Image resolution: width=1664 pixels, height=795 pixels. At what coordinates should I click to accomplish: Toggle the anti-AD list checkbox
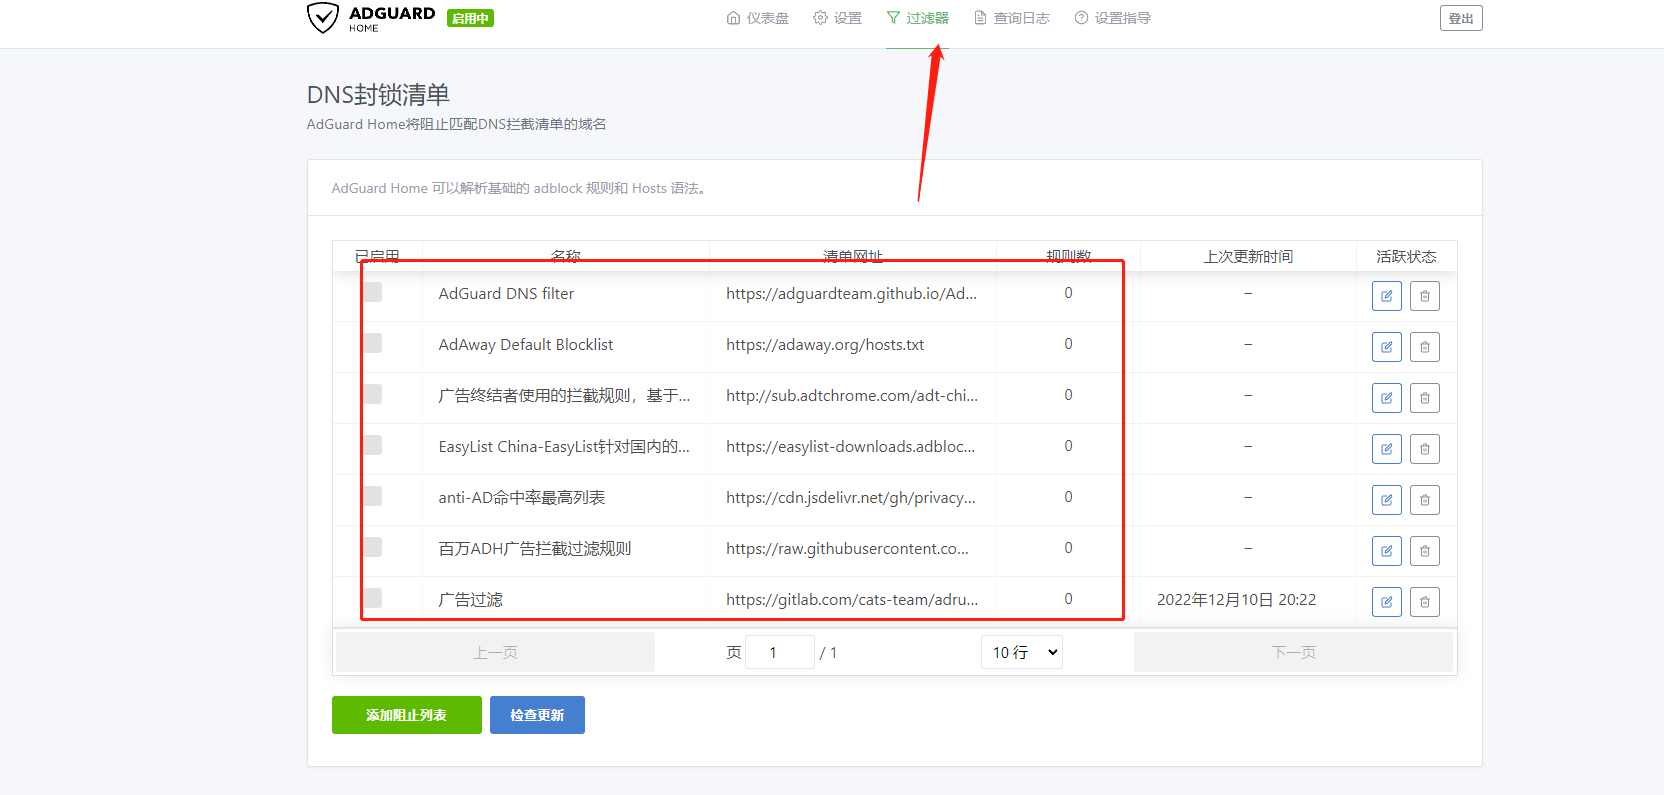(373, 496)
